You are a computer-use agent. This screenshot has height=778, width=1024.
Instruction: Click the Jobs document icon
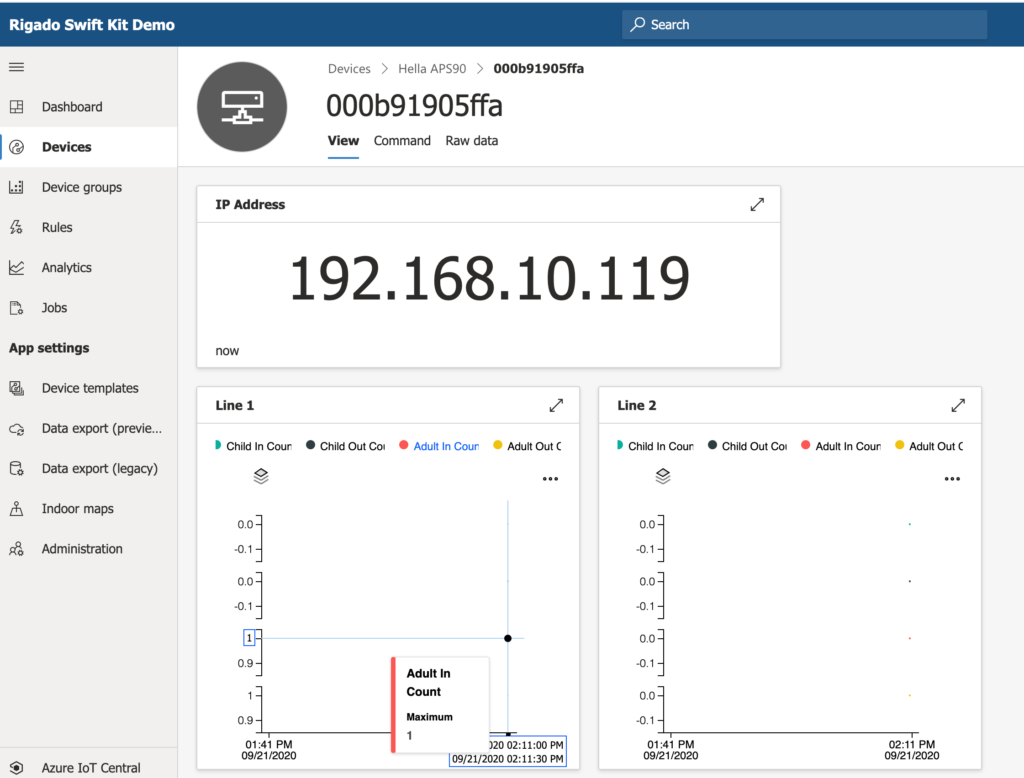click(16, 308)
